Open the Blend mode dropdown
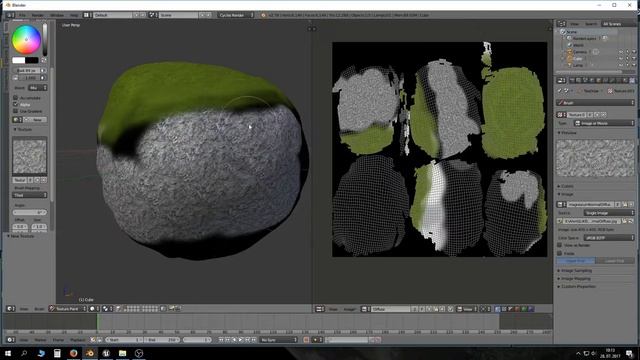This screenshot has width=640, height=360. coord(38,88)
